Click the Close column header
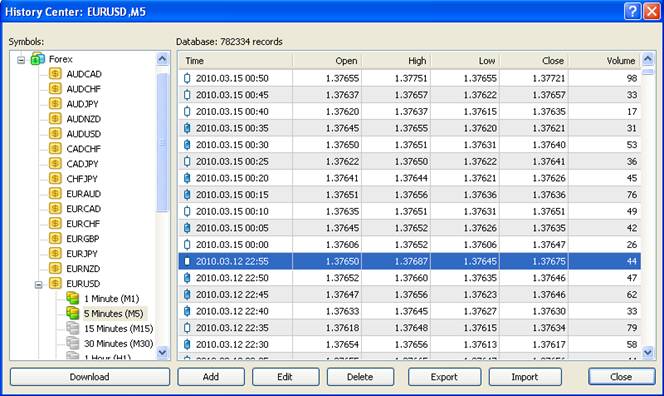 (x=534, y=61)
